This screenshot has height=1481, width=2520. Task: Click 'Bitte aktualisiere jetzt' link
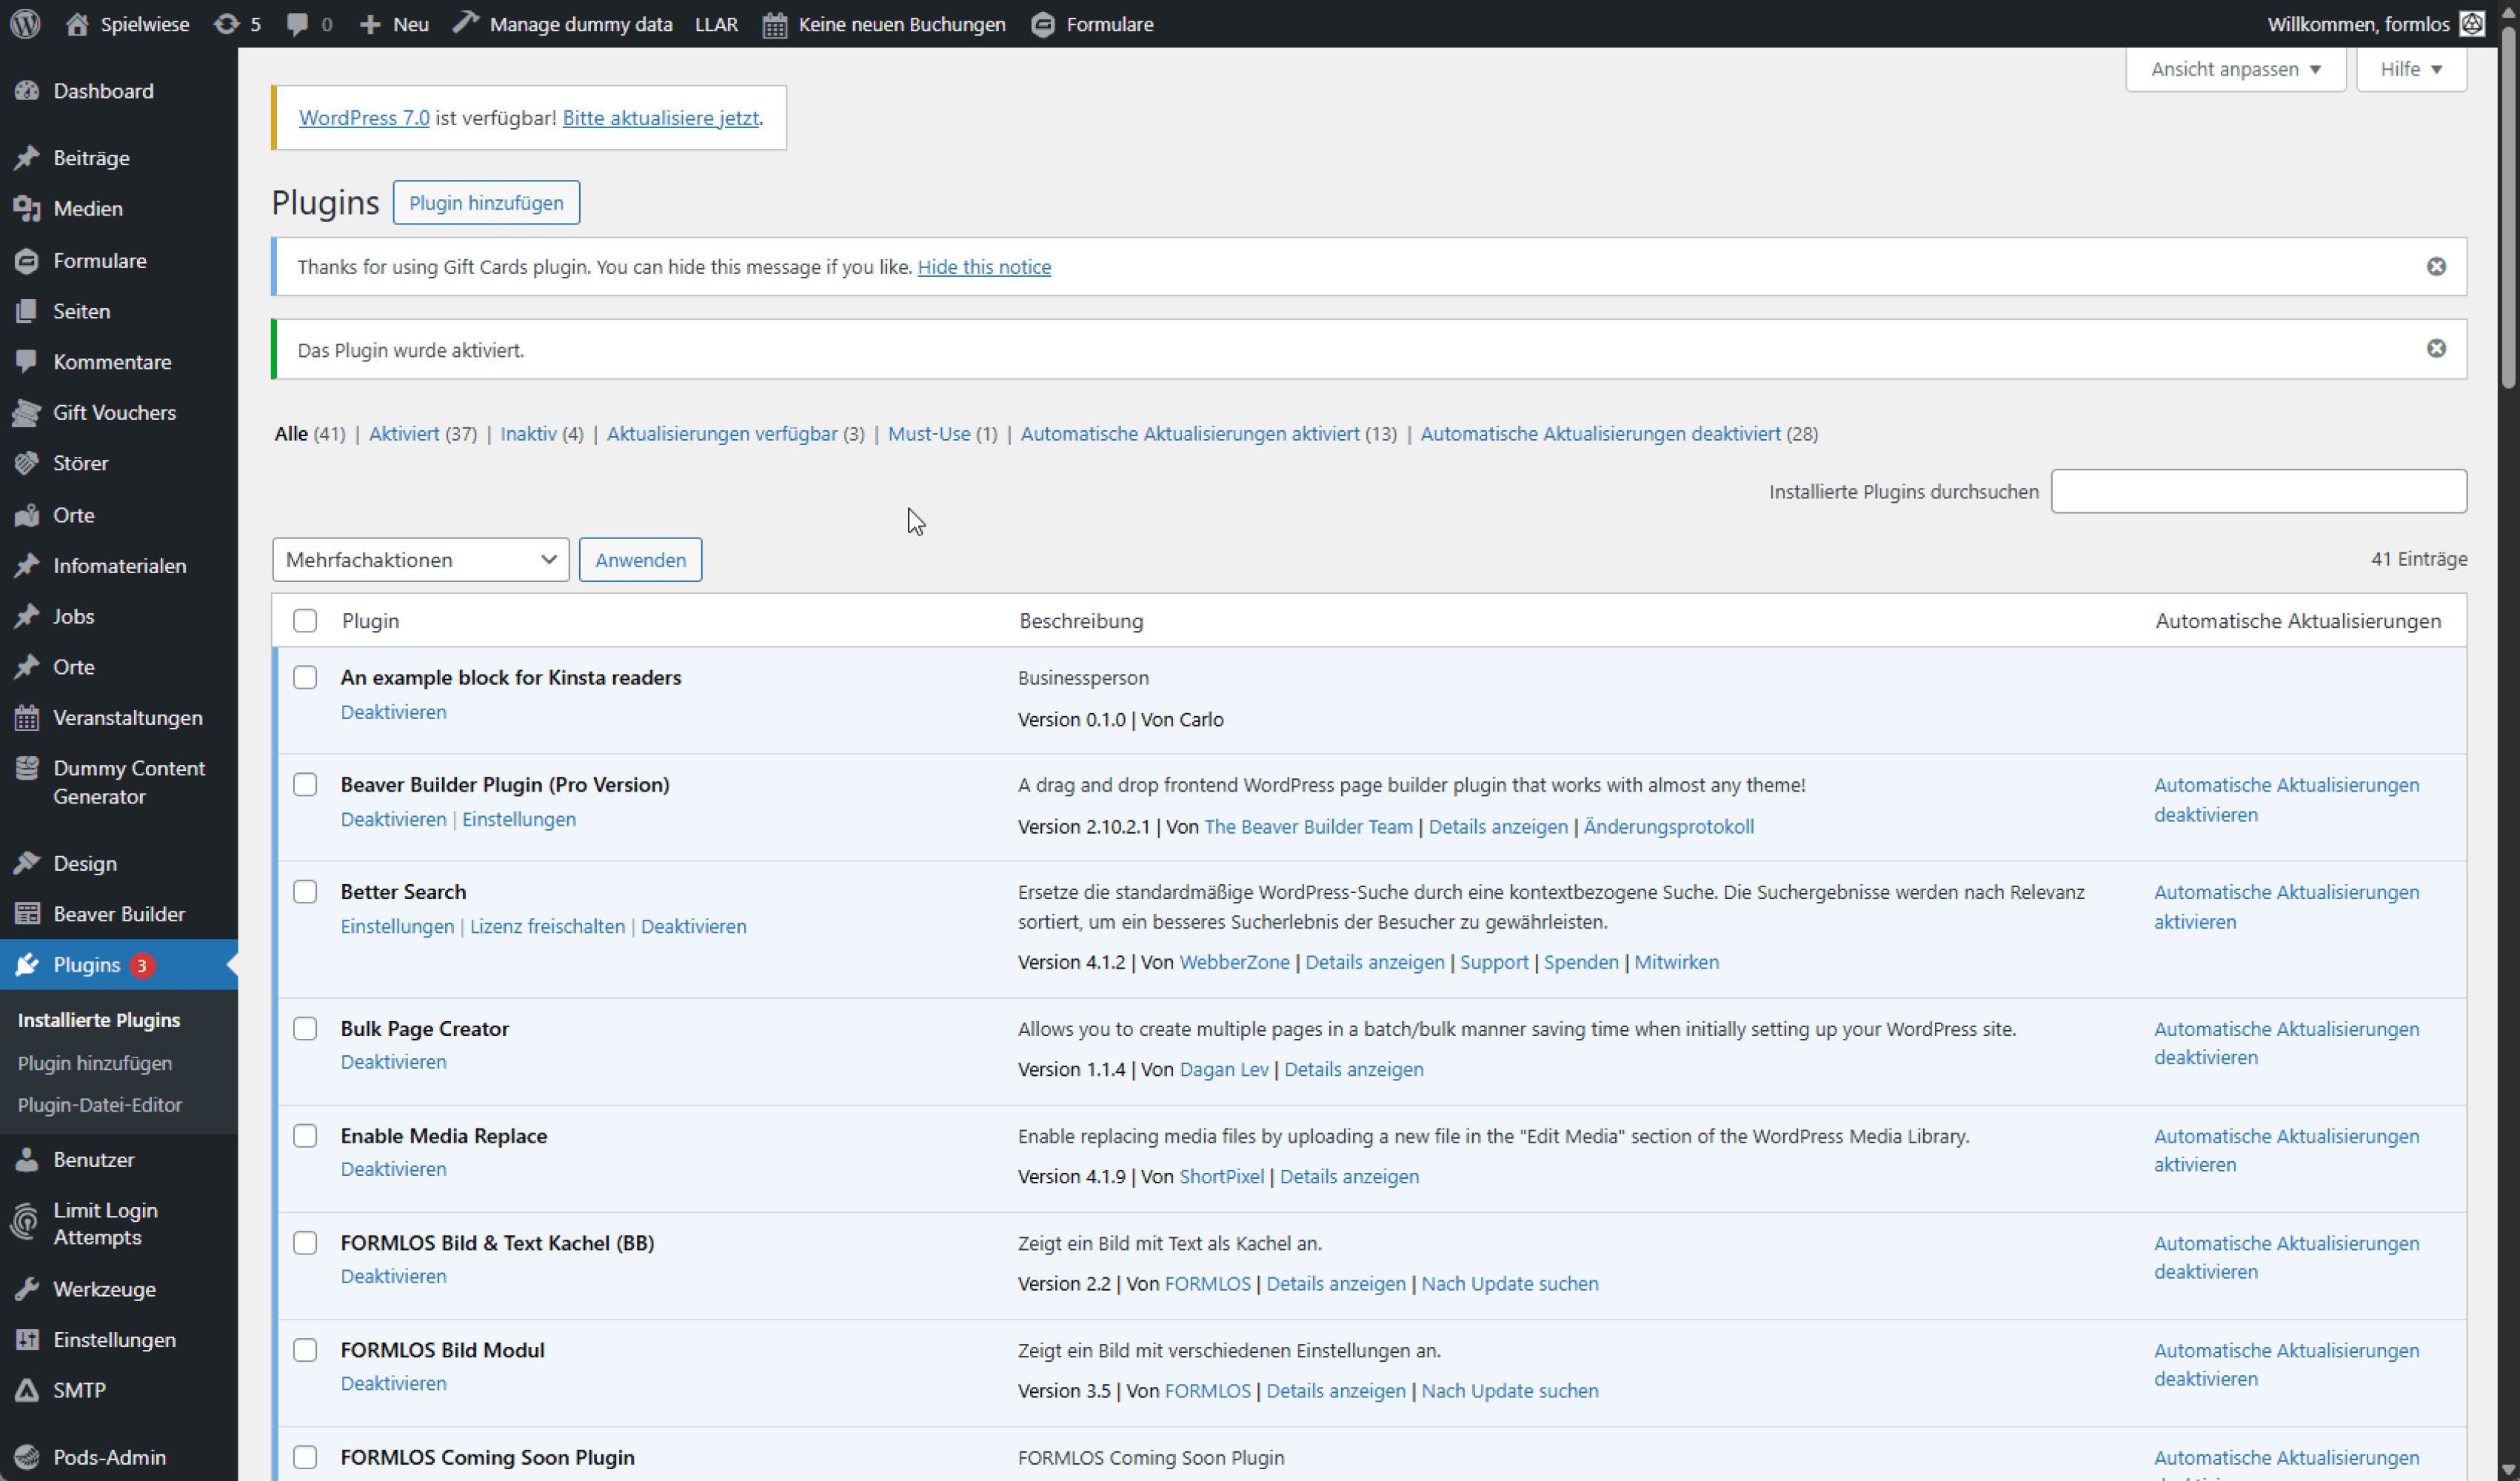[660, 117]
